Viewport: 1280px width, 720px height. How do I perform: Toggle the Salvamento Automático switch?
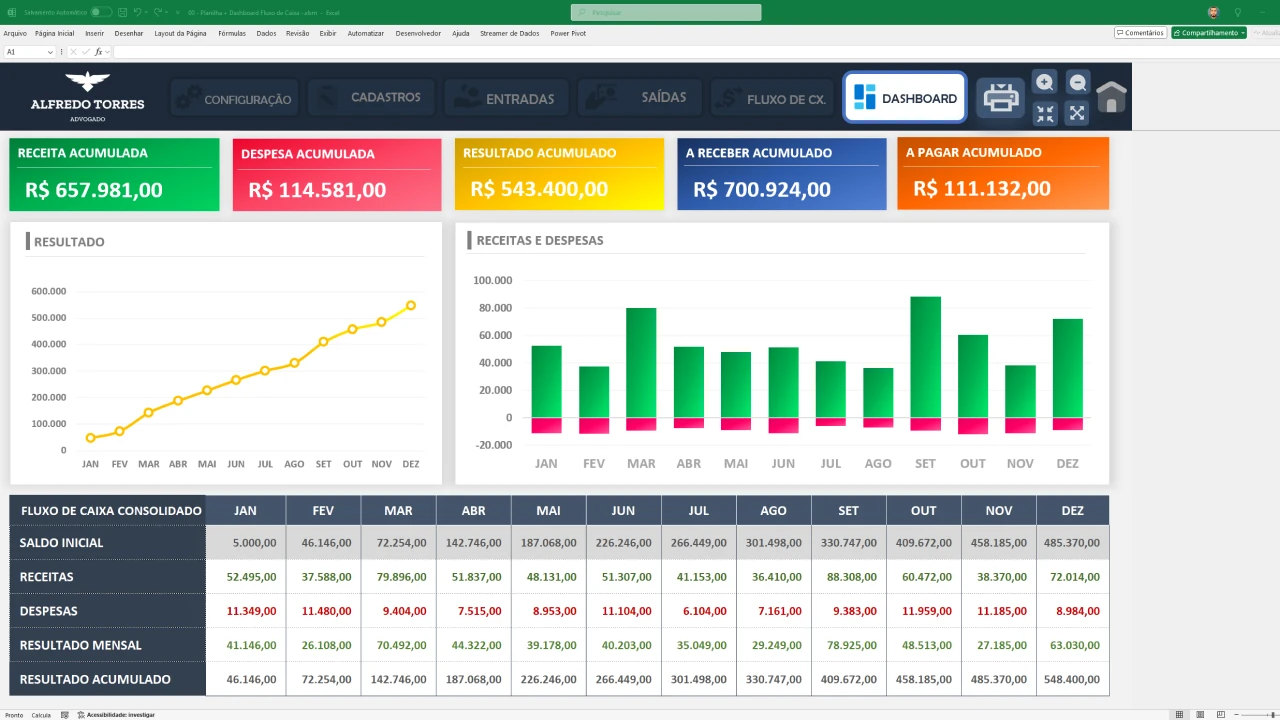coord(101,13)
